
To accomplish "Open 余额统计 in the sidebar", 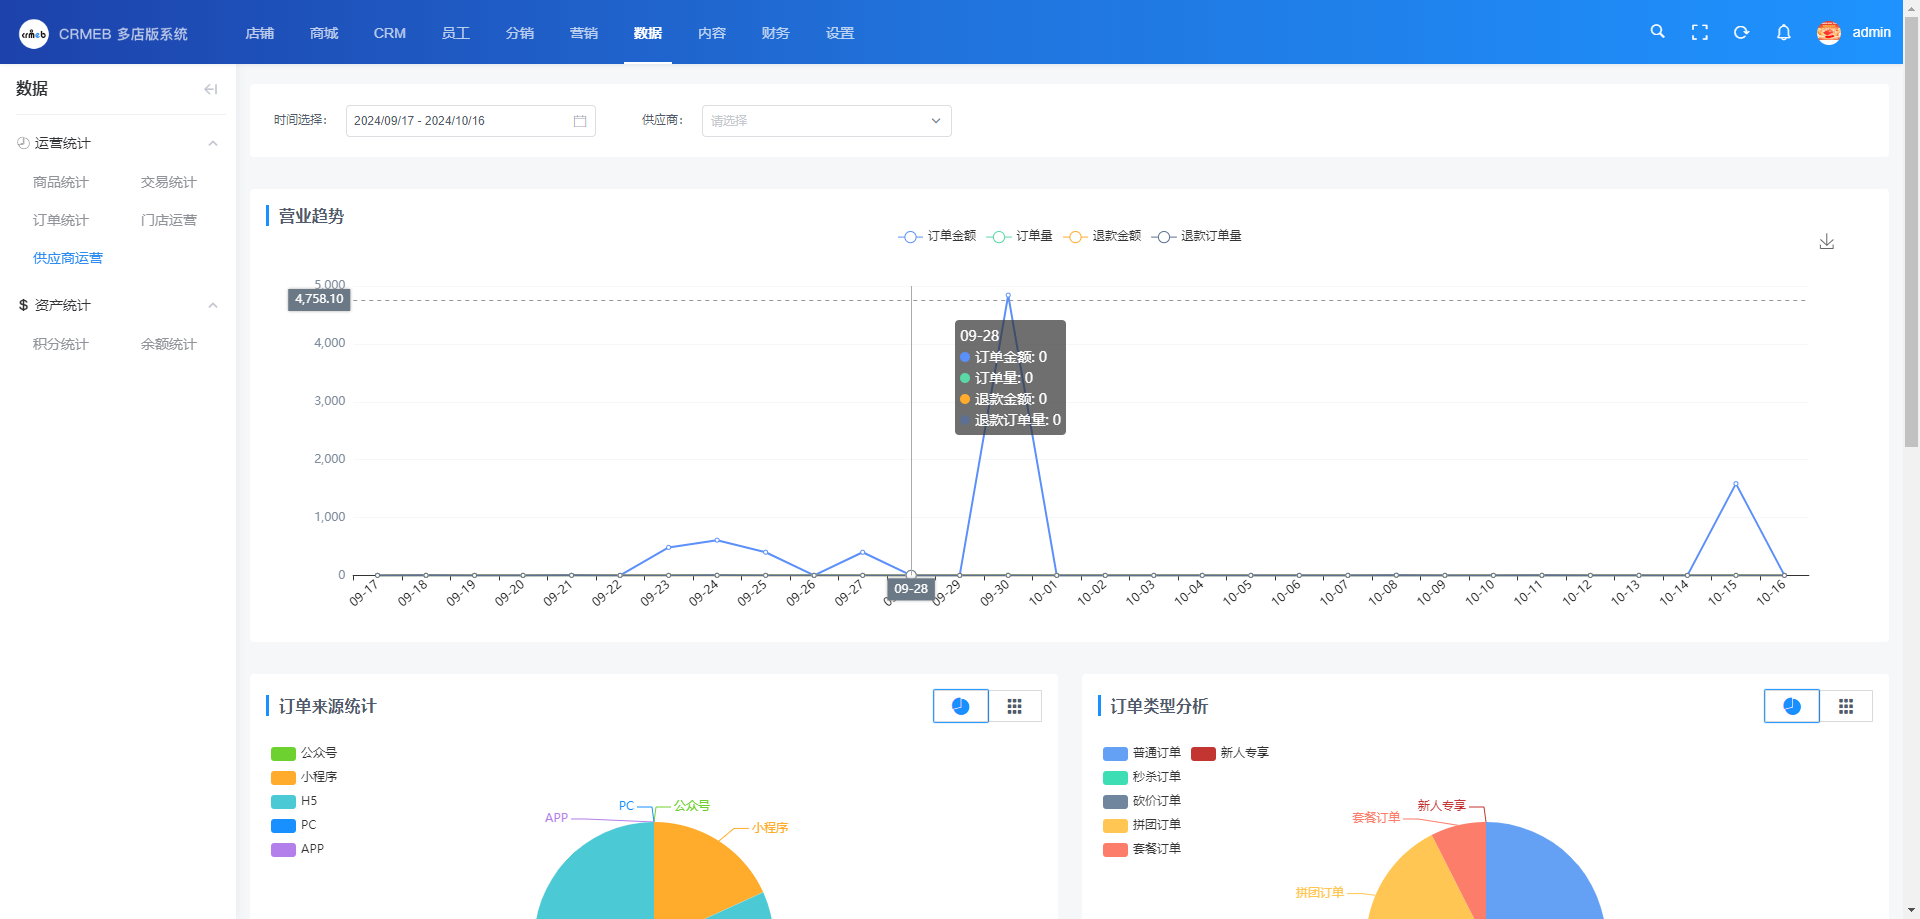I will click(x=168, y=344).
